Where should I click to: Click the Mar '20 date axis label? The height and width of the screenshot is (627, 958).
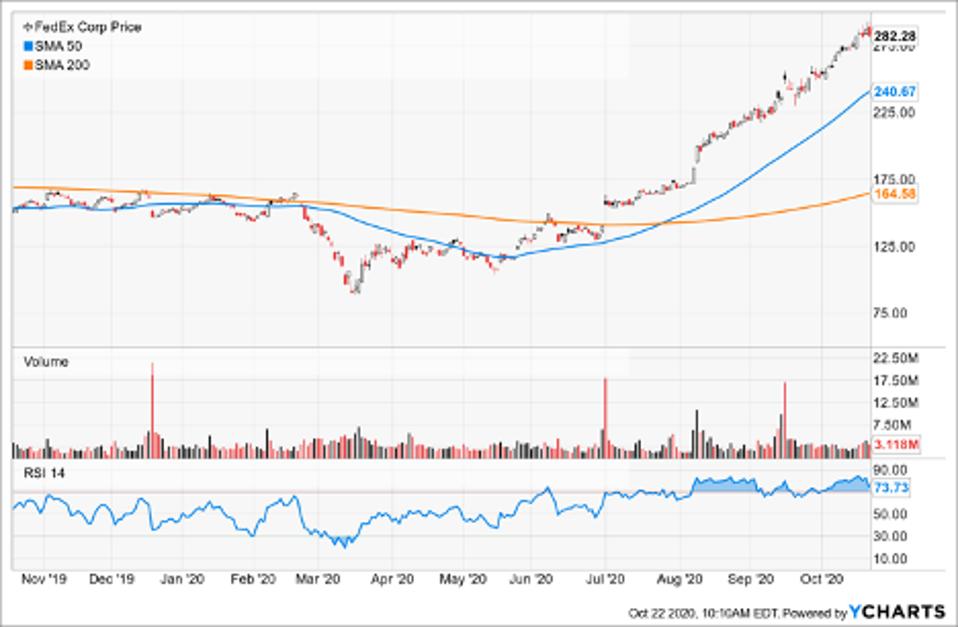coord(318,579)
